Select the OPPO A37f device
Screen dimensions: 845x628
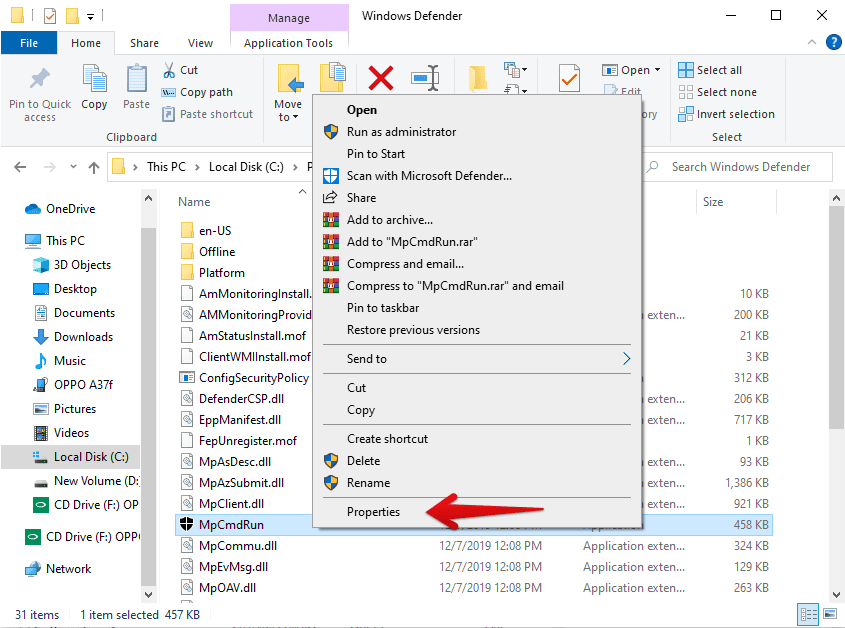tap(73, 385)
